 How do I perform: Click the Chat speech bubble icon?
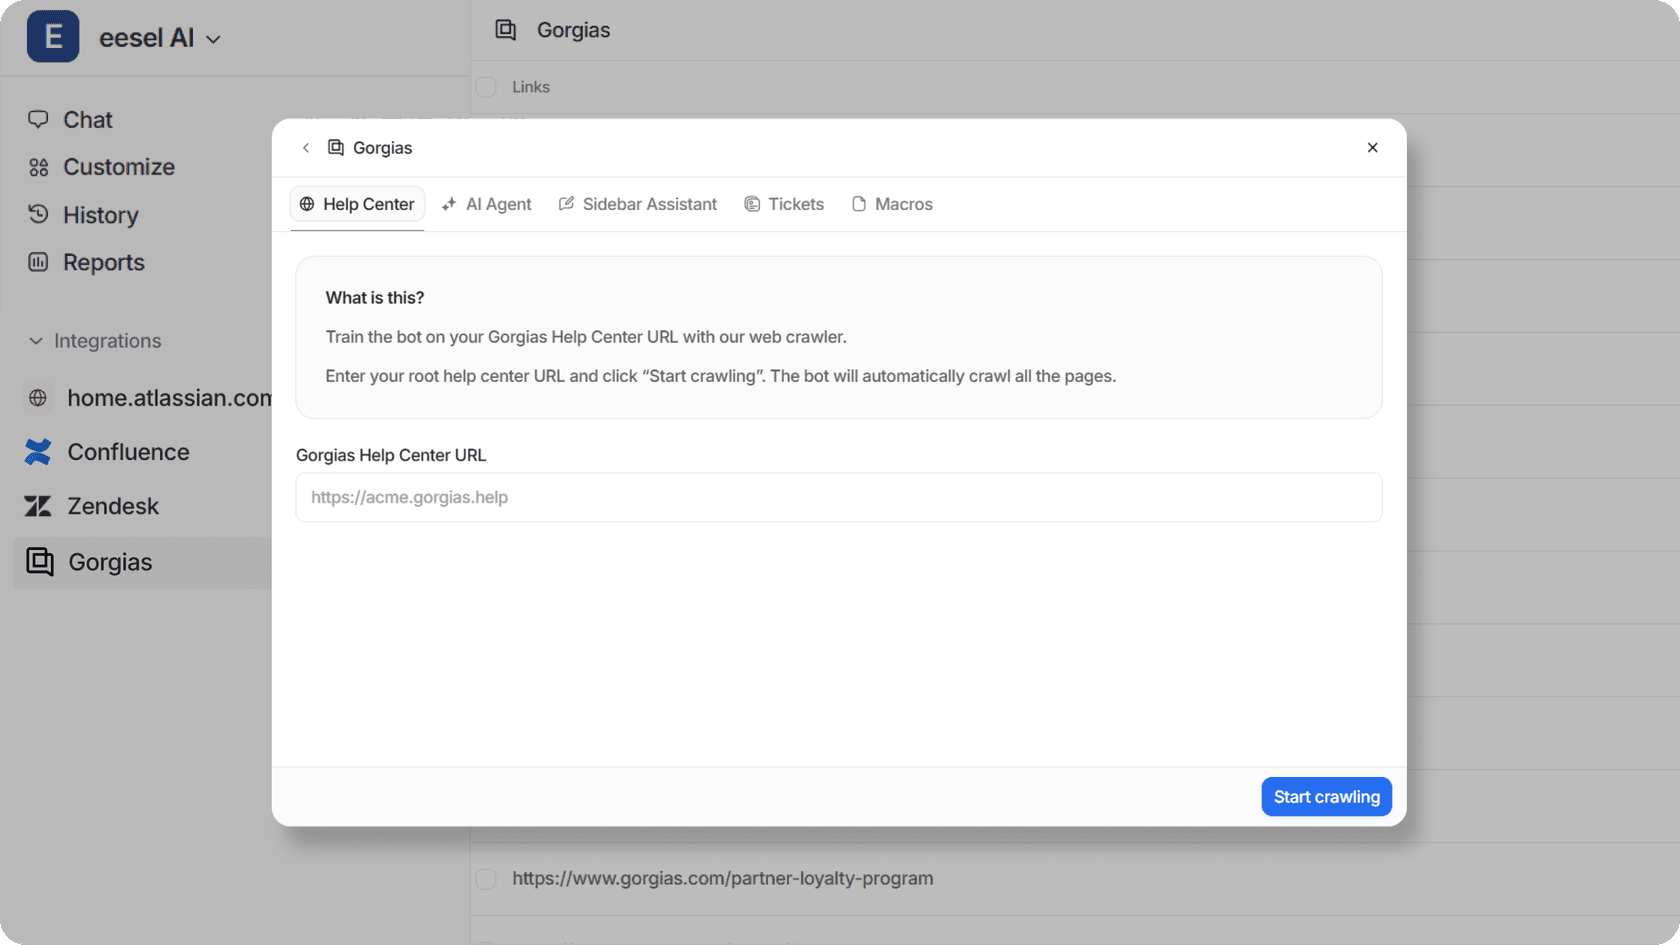38,119
